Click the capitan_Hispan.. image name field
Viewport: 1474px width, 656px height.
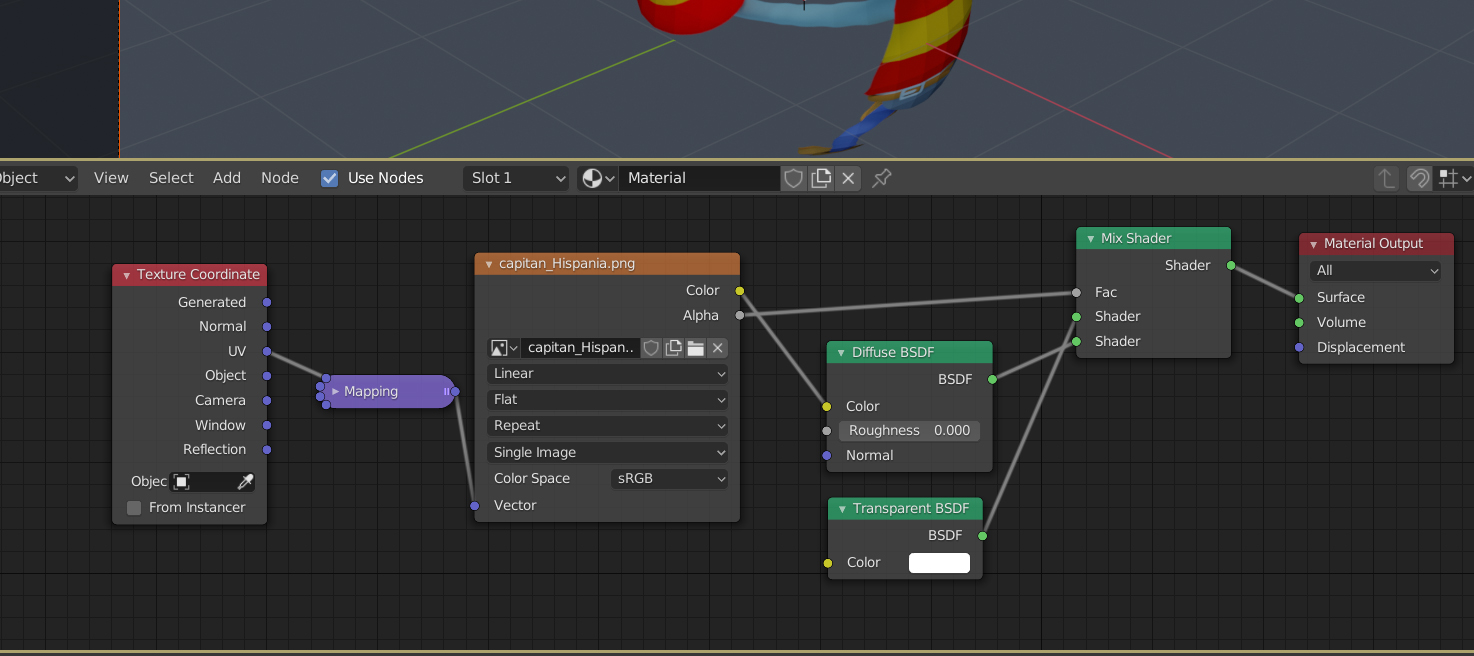pyautogui.click(x=580, y=348)
